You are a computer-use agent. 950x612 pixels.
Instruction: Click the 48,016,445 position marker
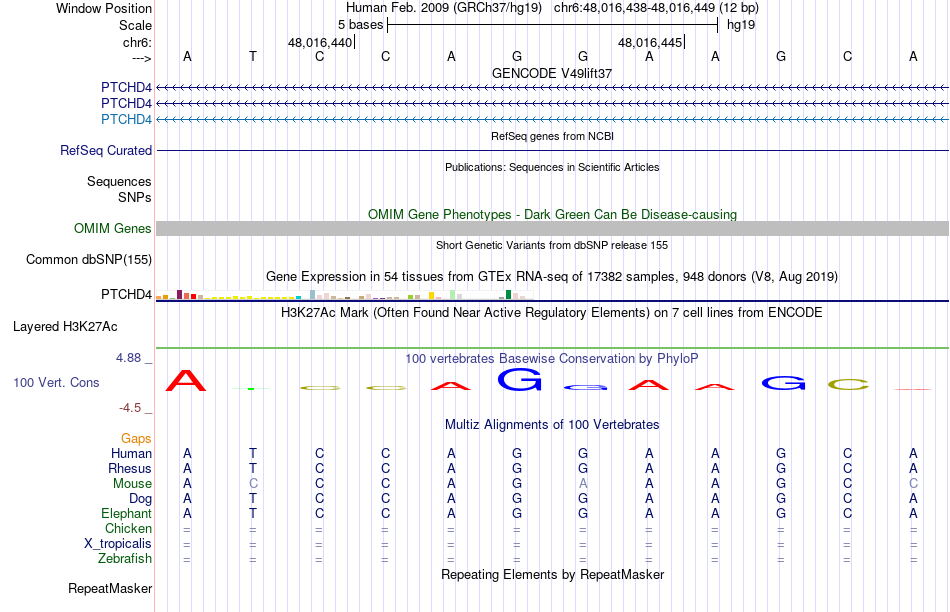pos(651,42)
